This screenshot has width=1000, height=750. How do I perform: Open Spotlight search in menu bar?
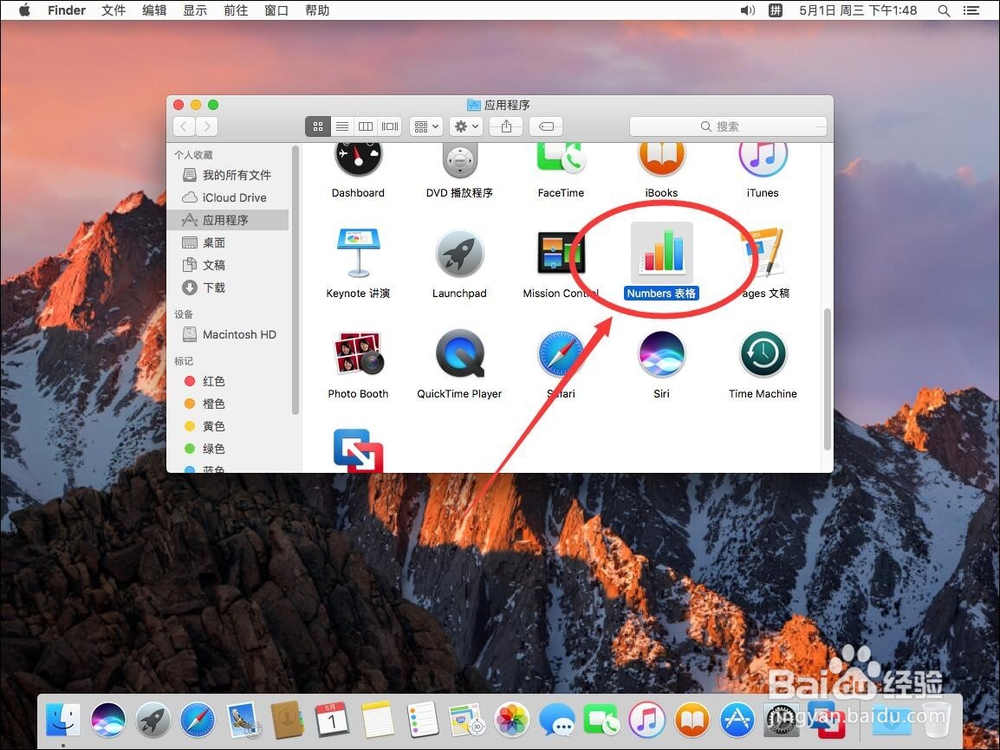pos(944,10)
